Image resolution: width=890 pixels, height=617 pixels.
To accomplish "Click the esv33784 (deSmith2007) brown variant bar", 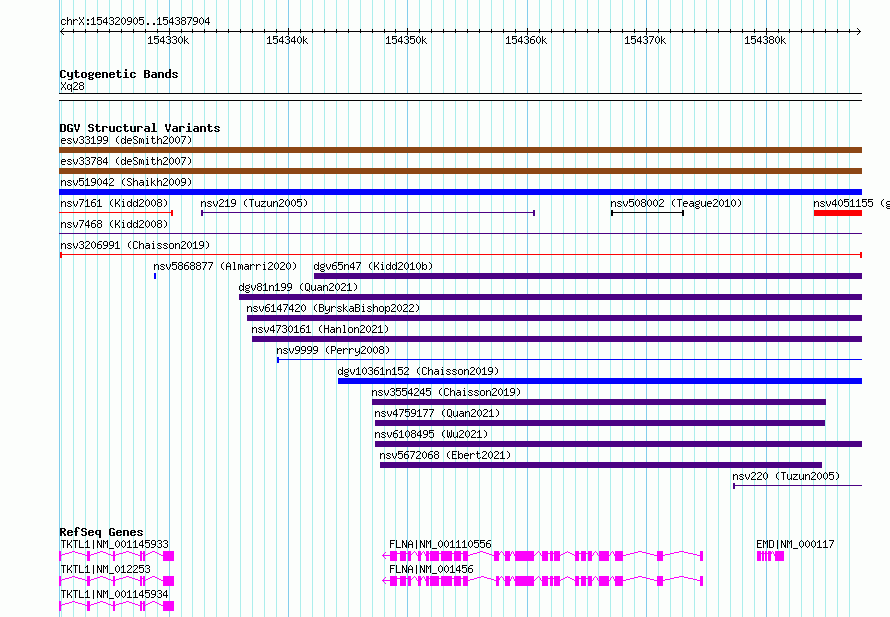I will 460,171.
